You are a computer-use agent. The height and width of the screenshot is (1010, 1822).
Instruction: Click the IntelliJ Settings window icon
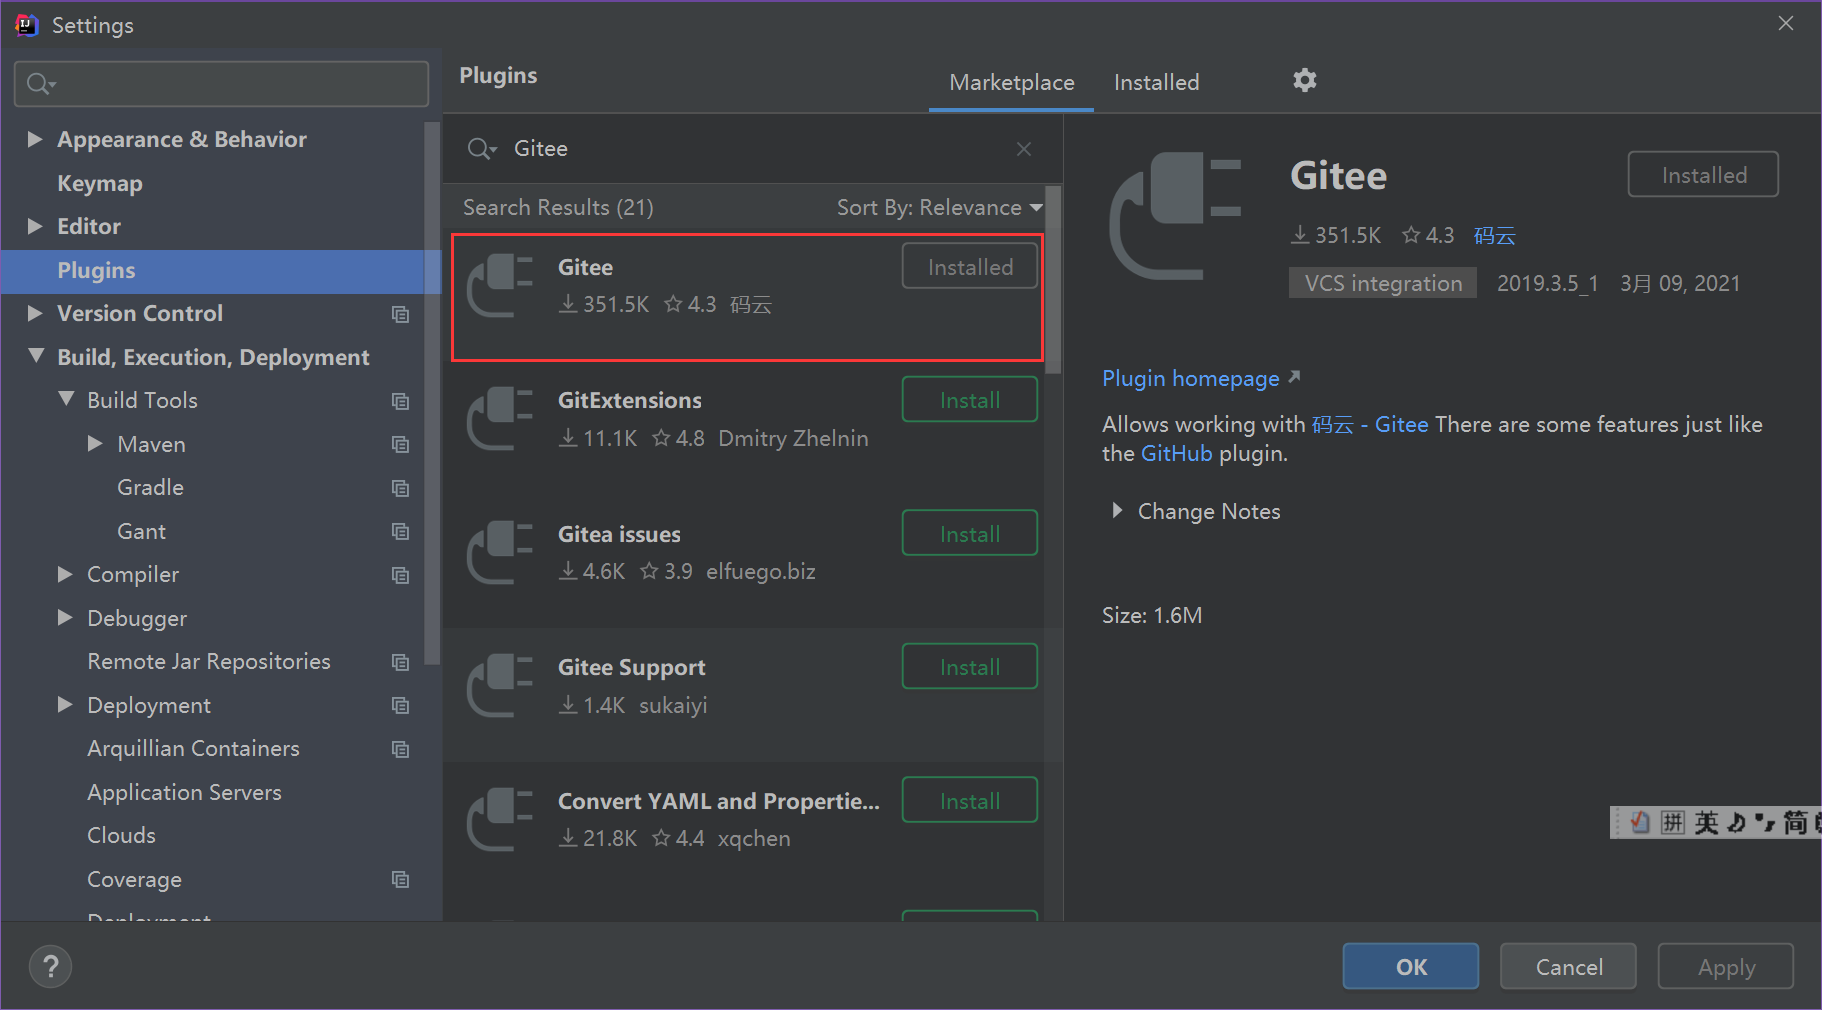pyautogui.click(x=26, y=25)
